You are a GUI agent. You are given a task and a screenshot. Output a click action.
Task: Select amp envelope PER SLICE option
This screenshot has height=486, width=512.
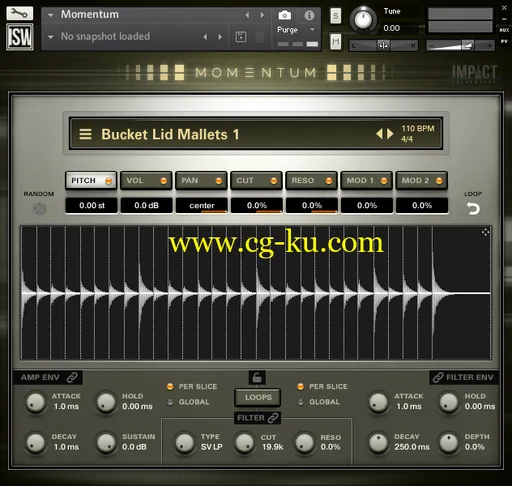click(x=192, y=386)
